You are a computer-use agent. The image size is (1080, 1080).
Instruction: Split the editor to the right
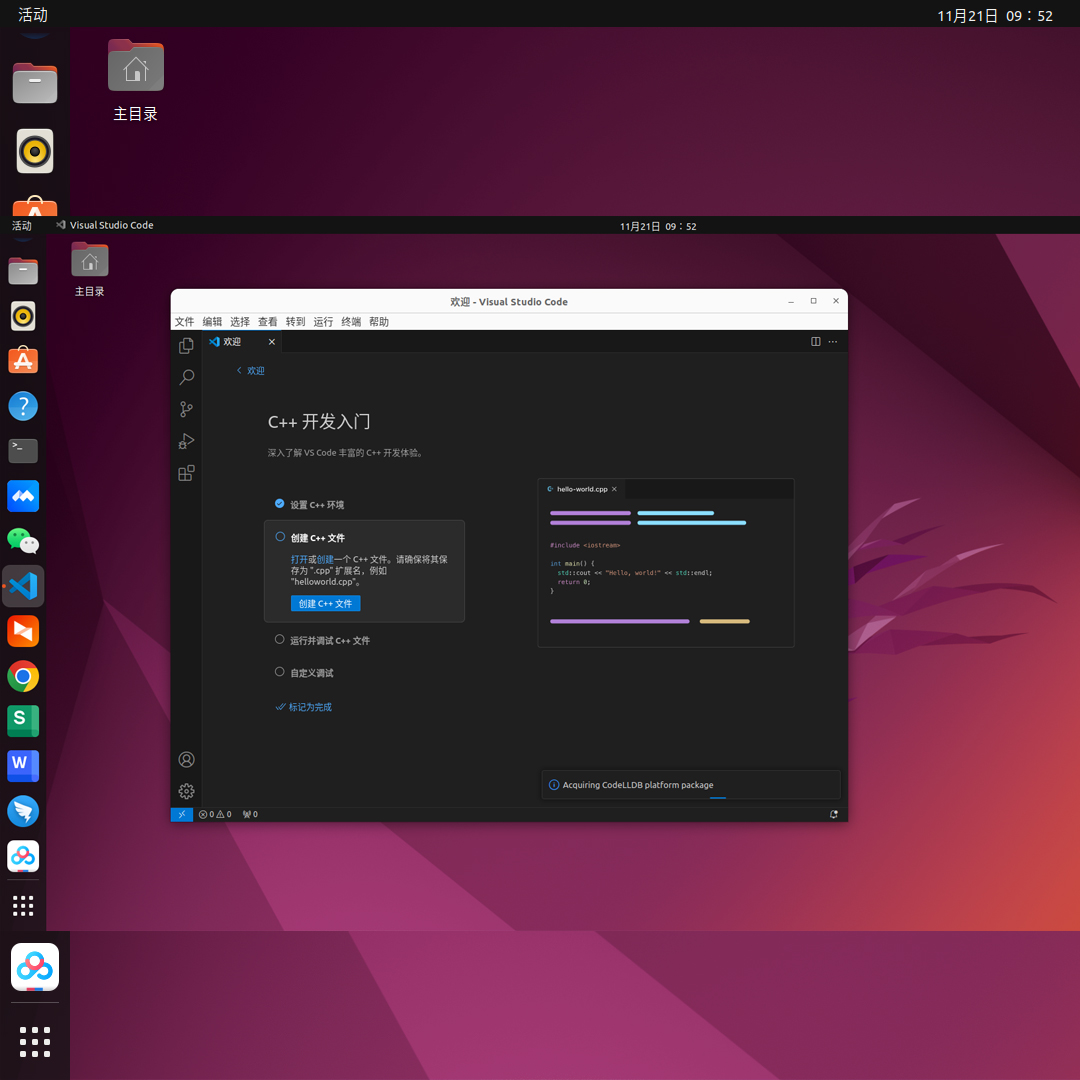pyautogui.click(x=816, y=342)
